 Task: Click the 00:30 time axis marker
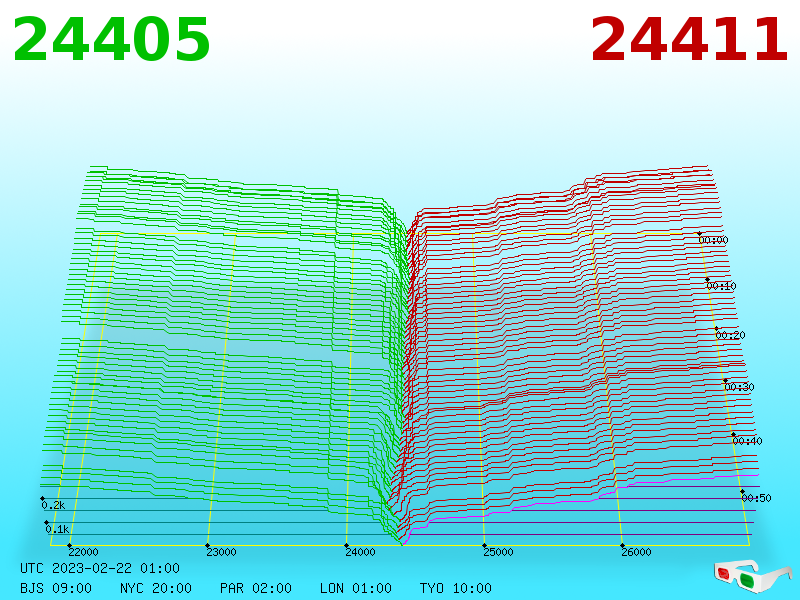click(739, 387)
